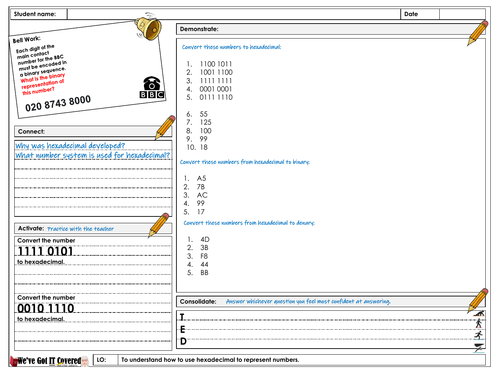Click binary value 1001 1100
Viewport: 500px width, 375px height.
216,72
